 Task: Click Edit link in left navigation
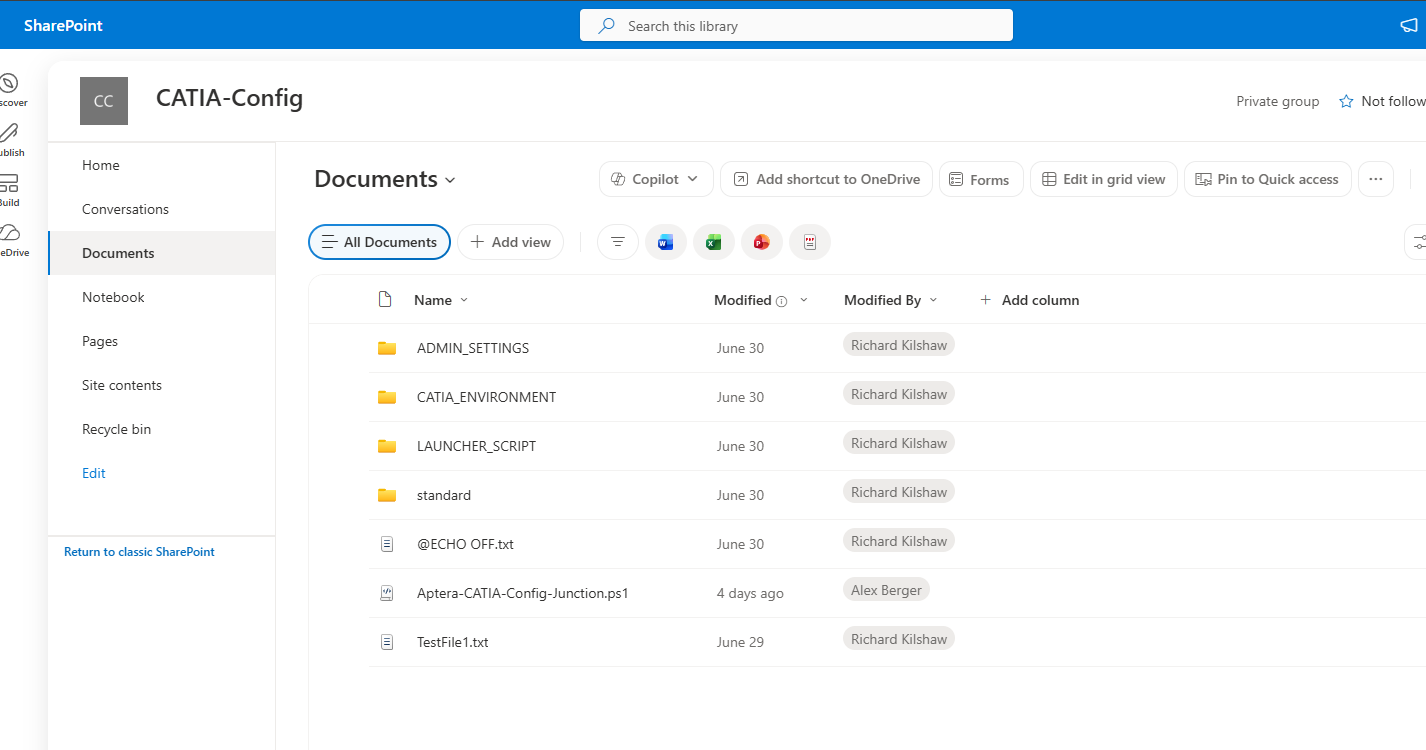pos(94,473)
